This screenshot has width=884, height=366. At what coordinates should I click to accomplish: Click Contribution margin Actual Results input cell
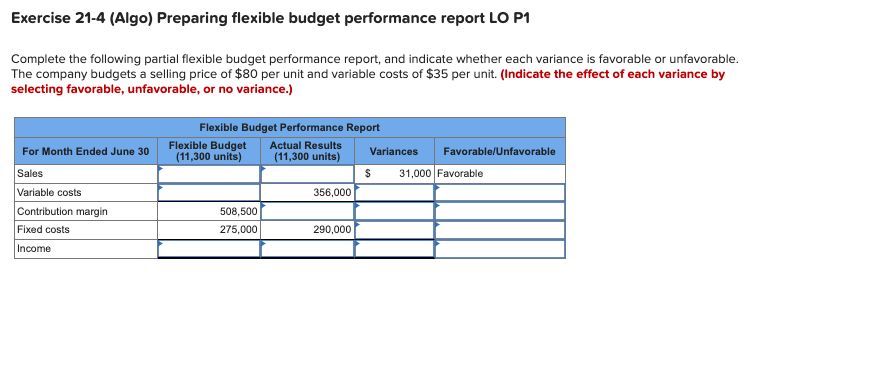307,211
